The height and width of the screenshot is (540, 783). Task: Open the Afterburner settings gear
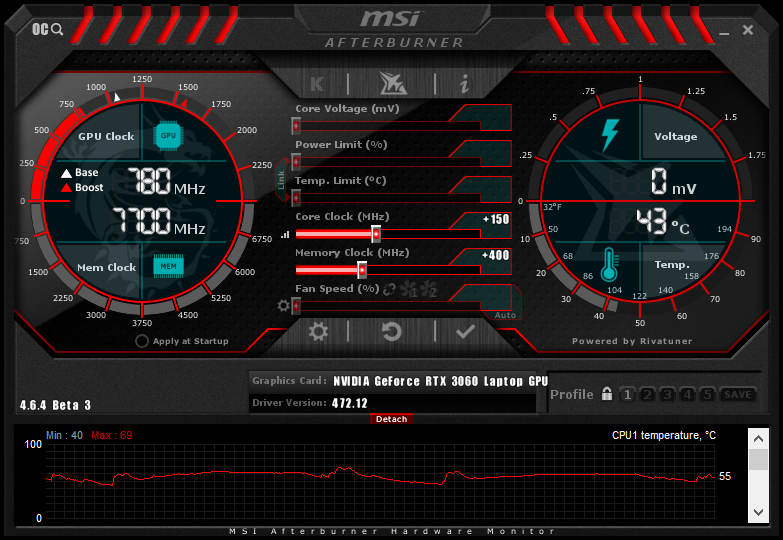[x=318, y=331]
